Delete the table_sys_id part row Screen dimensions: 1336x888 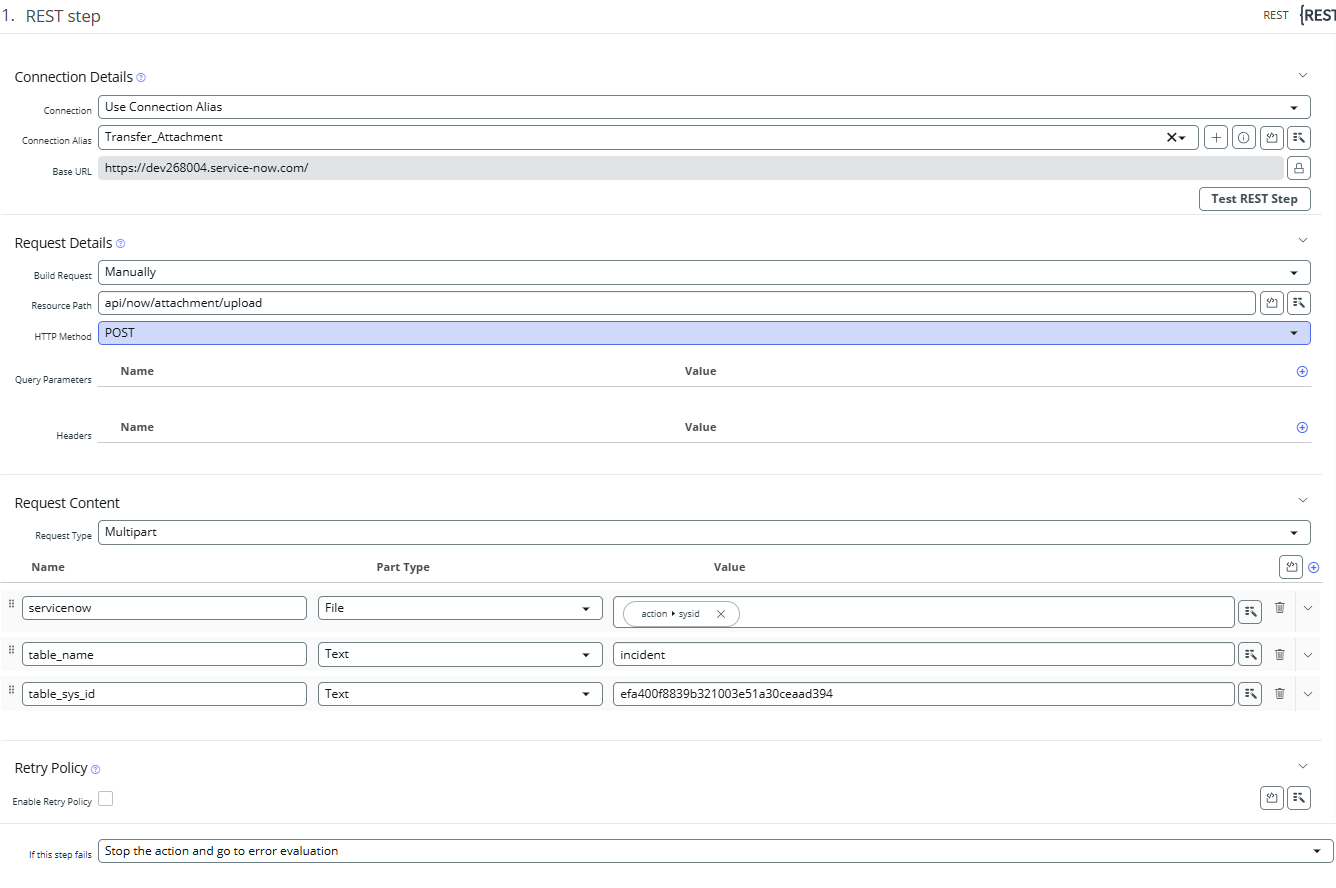tap(1279, 694)
